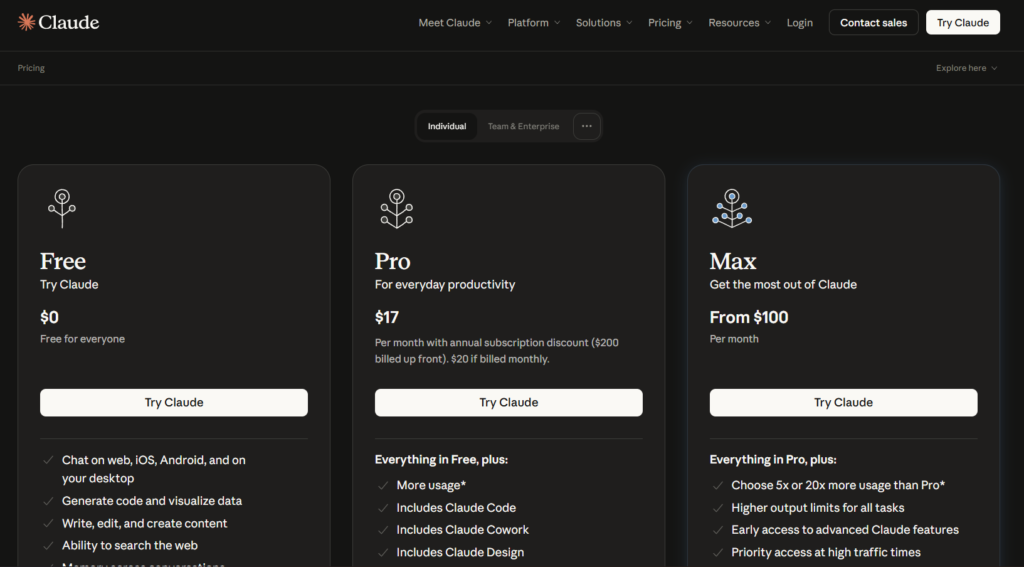Expand the Platform menu
1024x567 pixels.
[x=534, y=22]
